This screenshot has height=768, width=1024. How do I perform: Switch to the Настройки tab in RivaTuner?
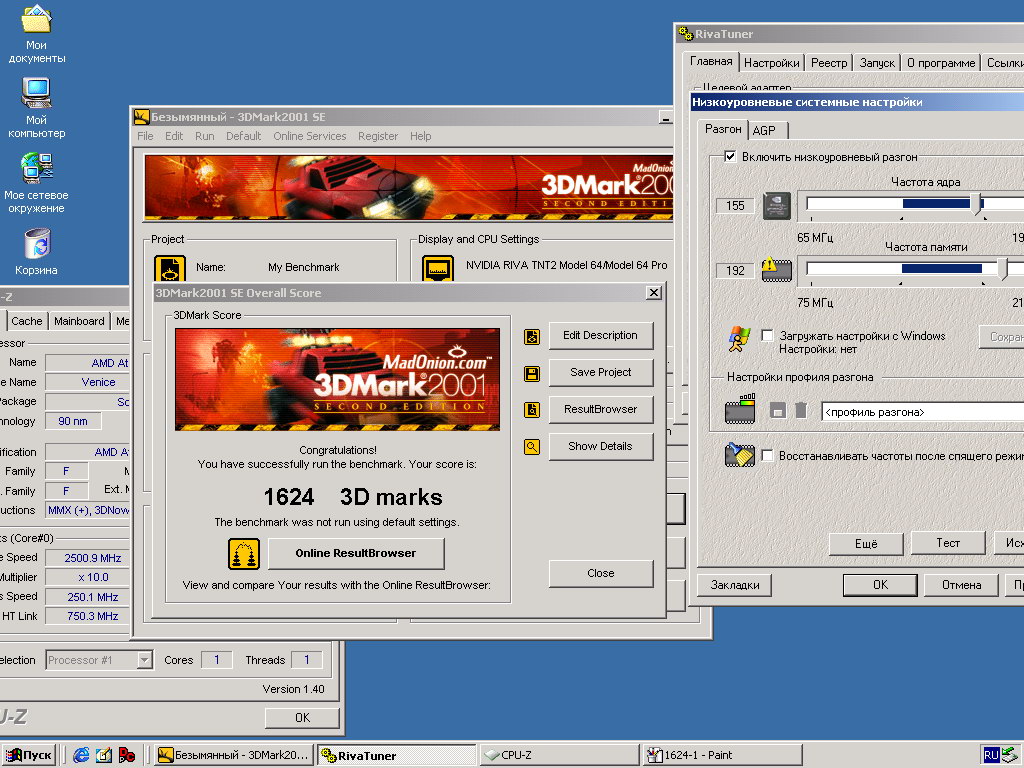[x=771, y=63]
